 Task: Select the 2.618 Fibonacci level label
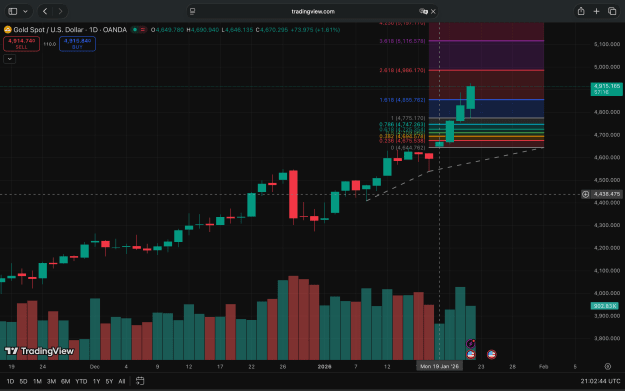[x=402, y=70]
